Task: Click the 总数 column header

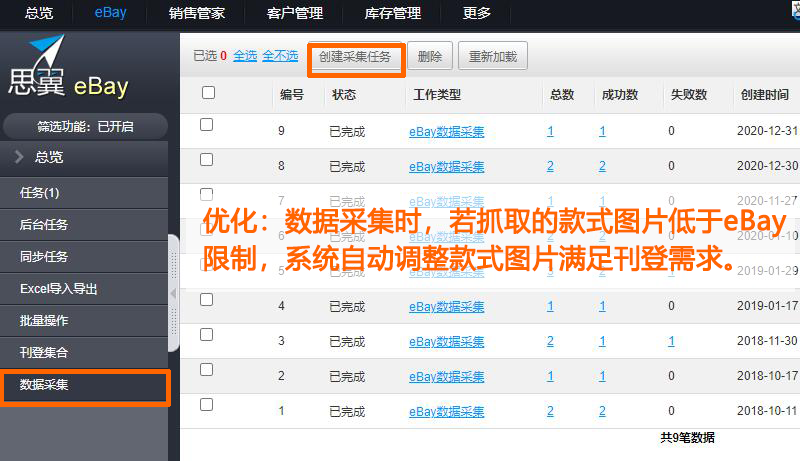Action: (x=562, y=95)
